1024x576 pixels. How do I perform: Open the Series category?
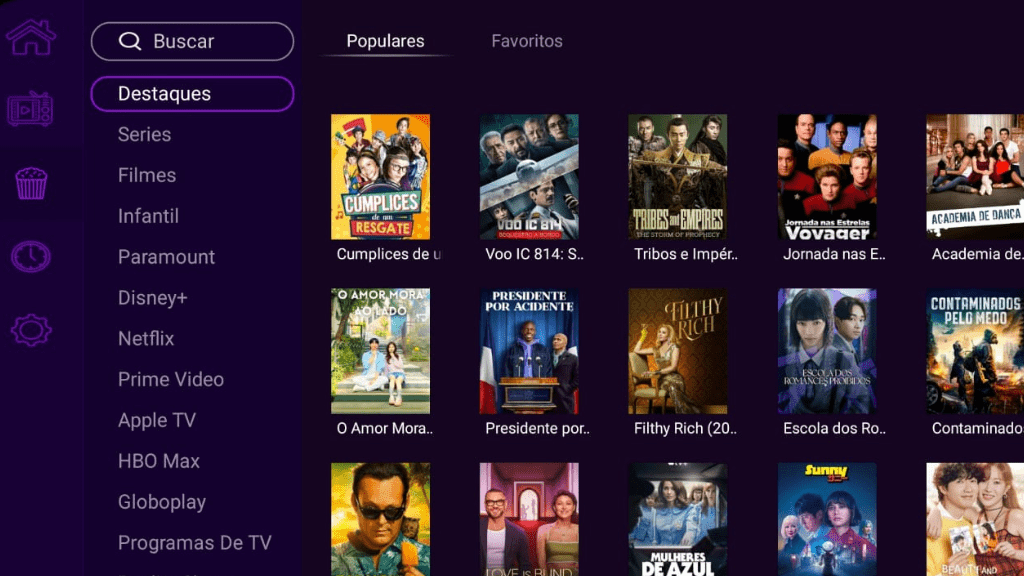pyautogui.click(x=144, y=135)
